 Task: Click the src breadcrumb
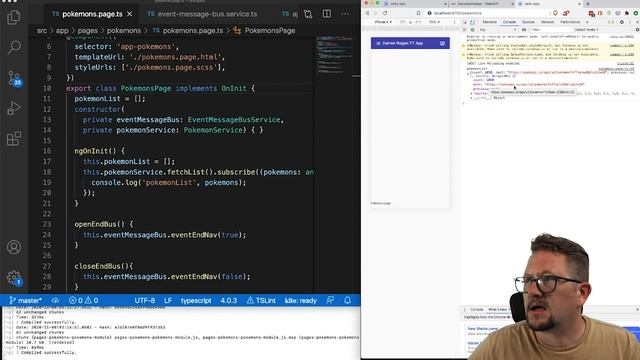tap(42, 31)
